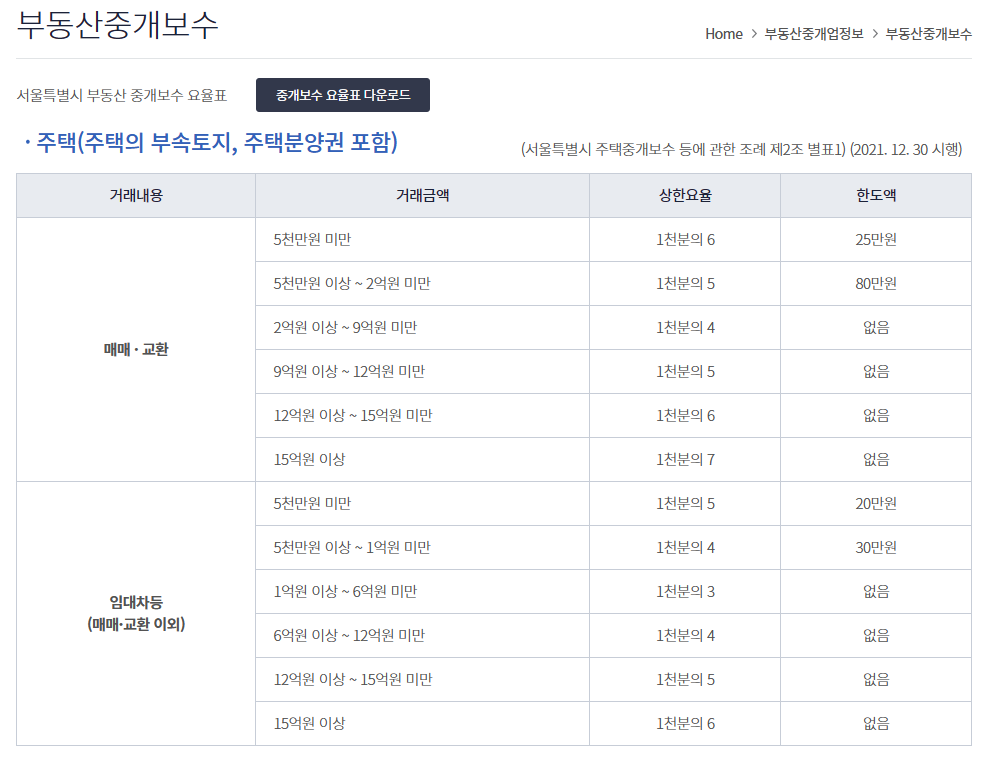Click the 30만원 limit cell
This screenshot has width=984, height=759.
[876, 547]
